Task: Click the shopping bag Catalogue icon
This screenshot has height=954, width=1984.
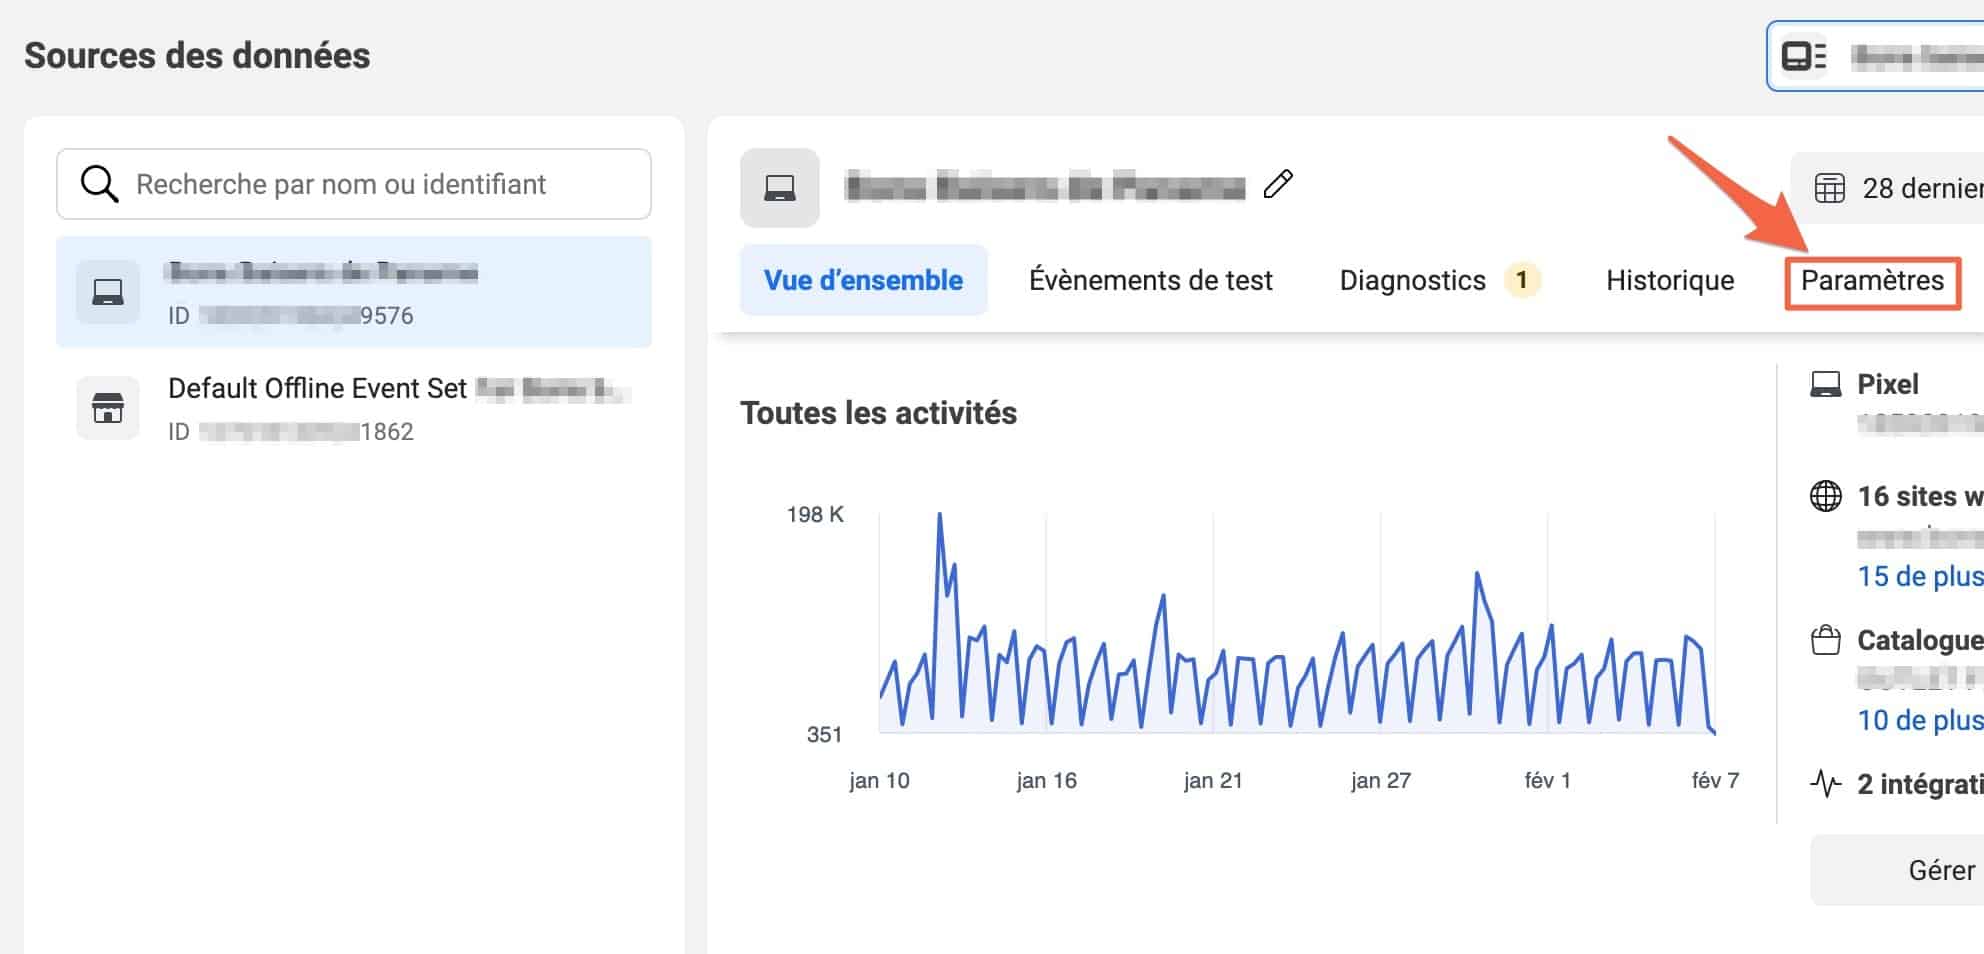Action: pyautogui.click(x=1826, y=640)
